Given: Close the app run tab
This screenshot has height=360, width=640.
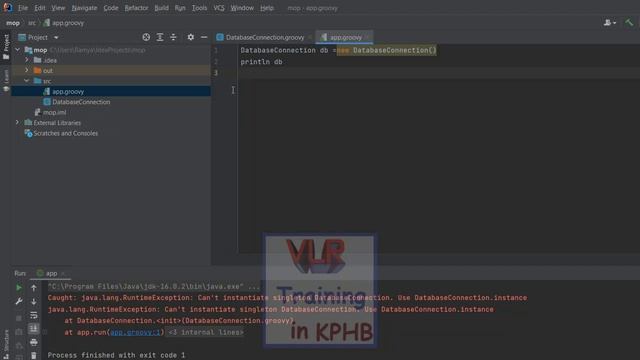Looking at the screenshot, I should tap(63, 273).
